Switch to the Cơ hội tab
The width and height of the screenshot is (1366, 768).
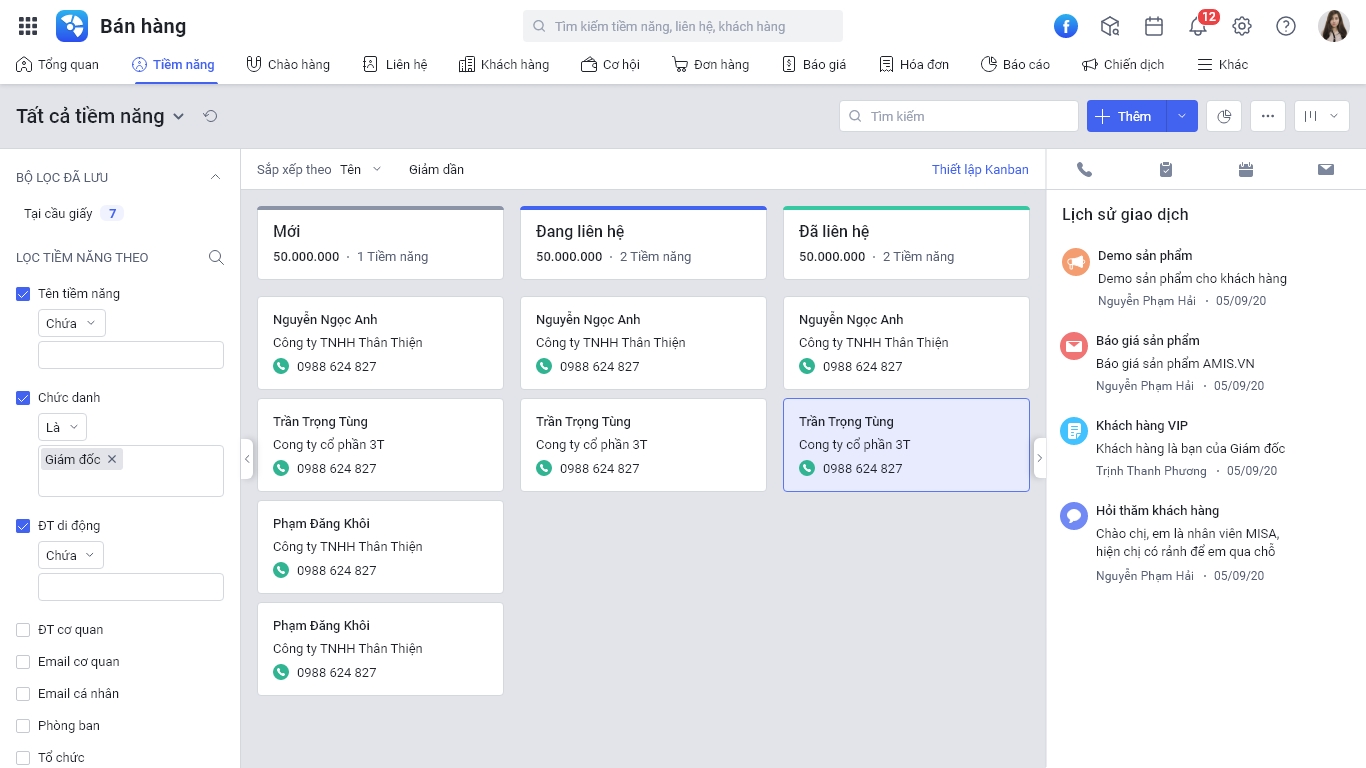(x=610, y=64)
